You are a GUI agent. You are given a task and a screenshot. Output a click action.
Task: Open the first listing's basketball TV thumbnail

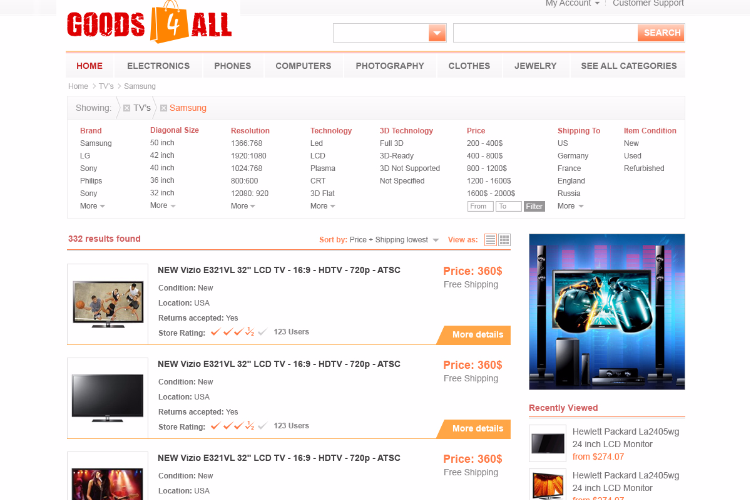click(108, 304)
